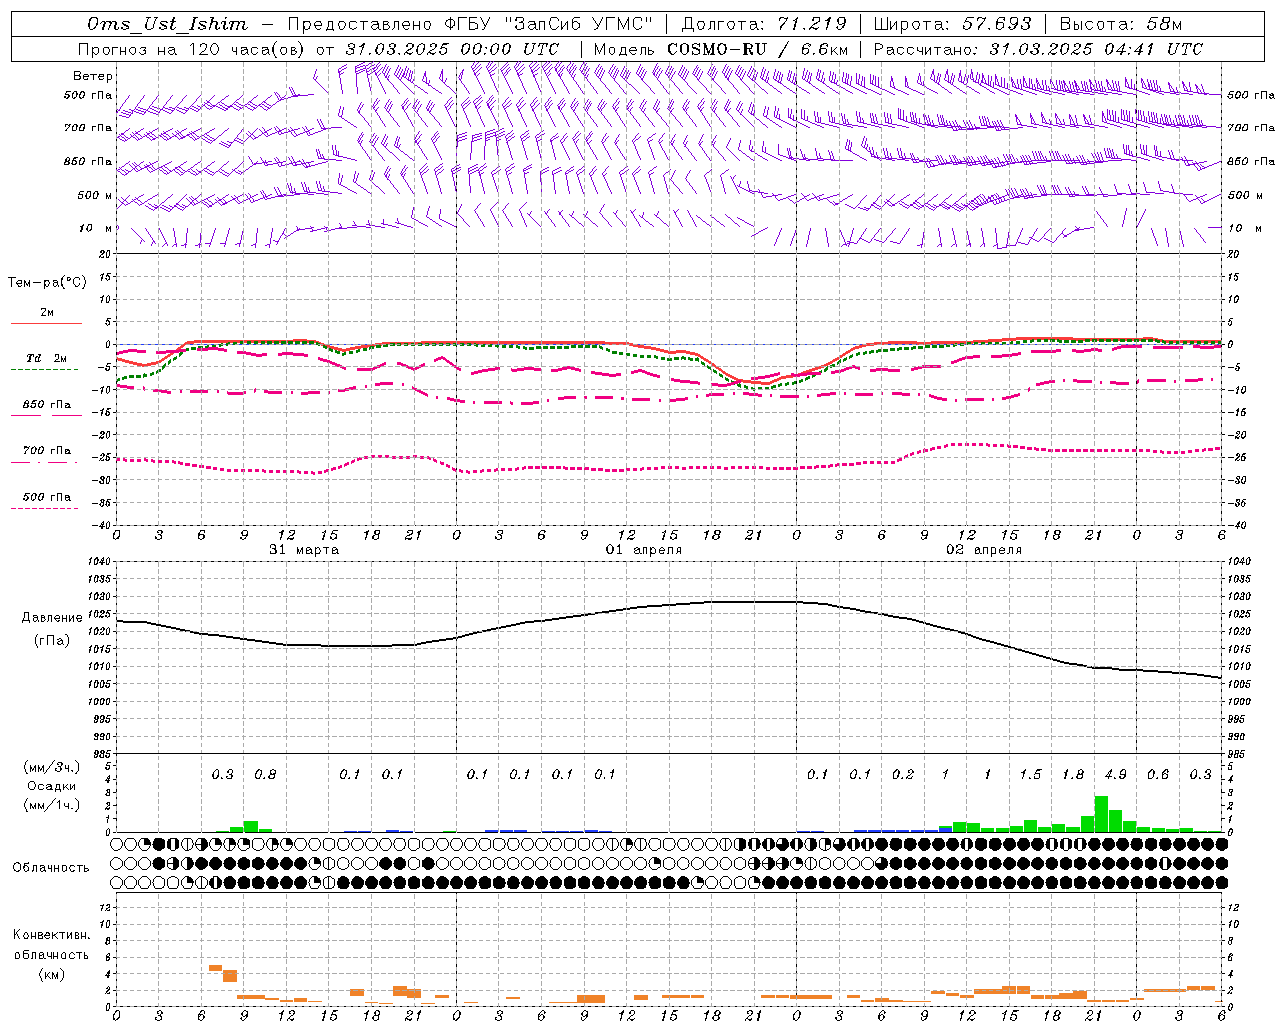This screenshot has height=1024, width=1280.
Task: Click the '700 гПа' temperature legend line sample
Action: (46, 462)
